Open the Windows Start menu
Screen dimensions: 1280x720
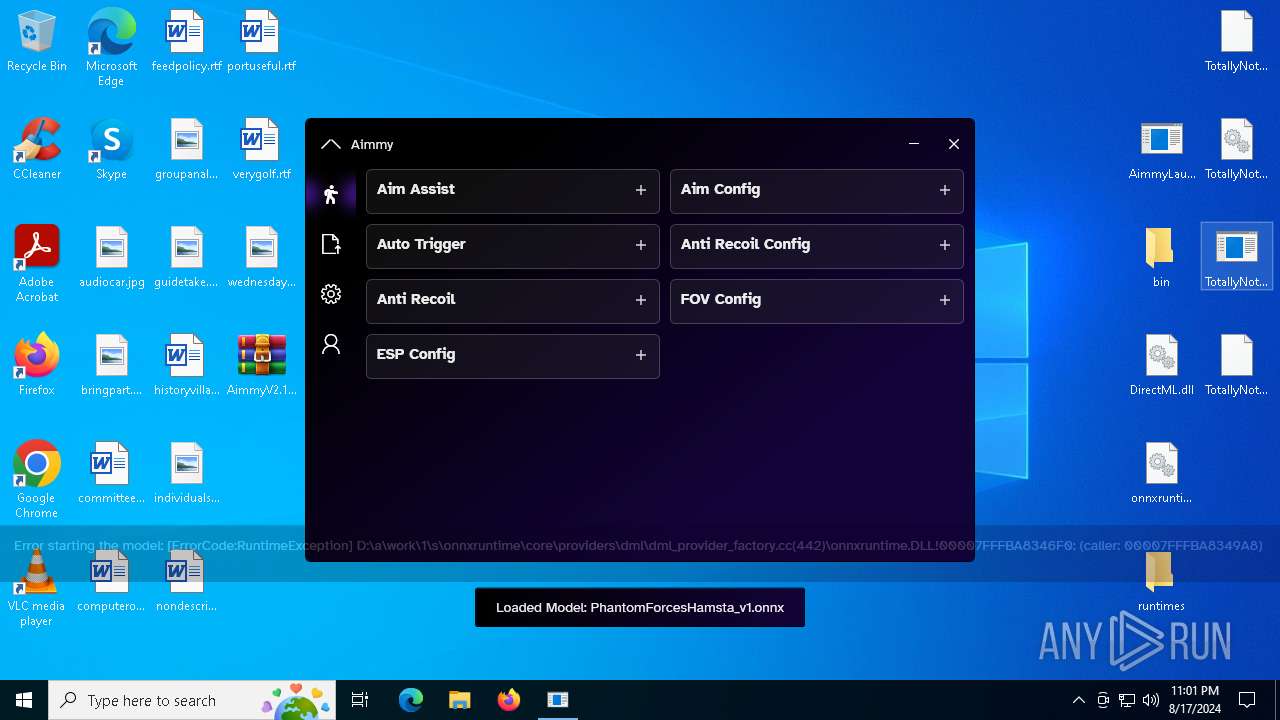click(x=24, y=700)
